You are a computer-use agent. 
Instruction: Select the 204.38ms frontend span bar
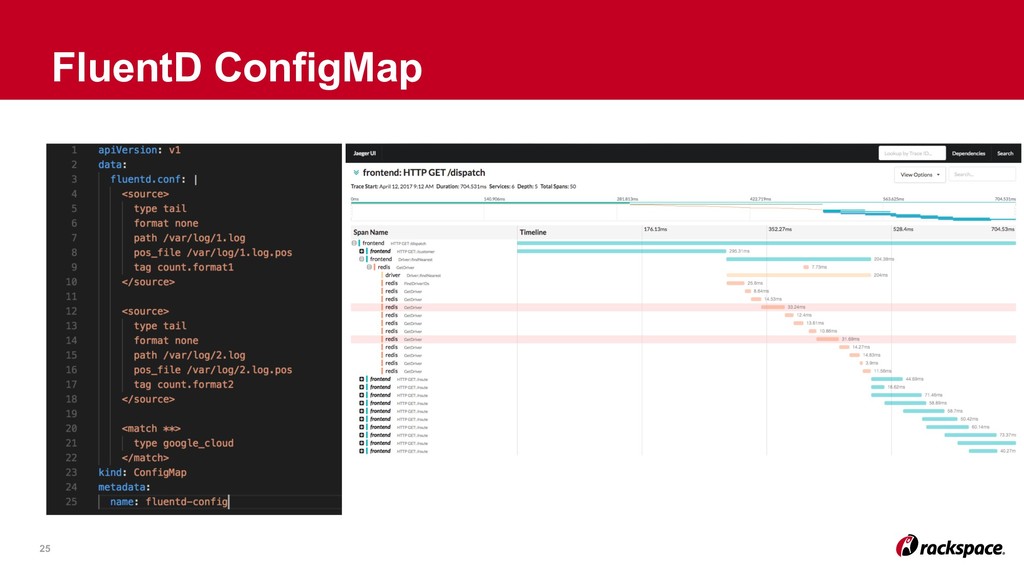click(x=798, y=259)
